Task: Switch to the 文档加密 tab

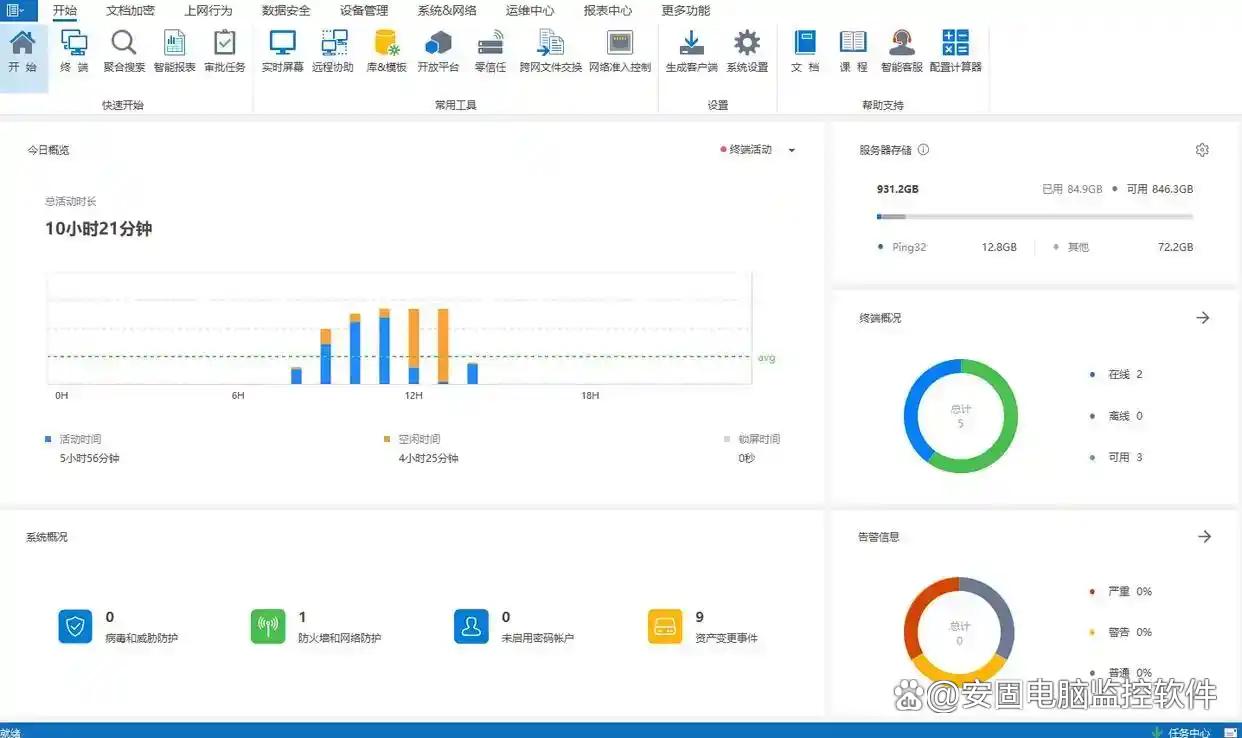Action: coord(130,11)
